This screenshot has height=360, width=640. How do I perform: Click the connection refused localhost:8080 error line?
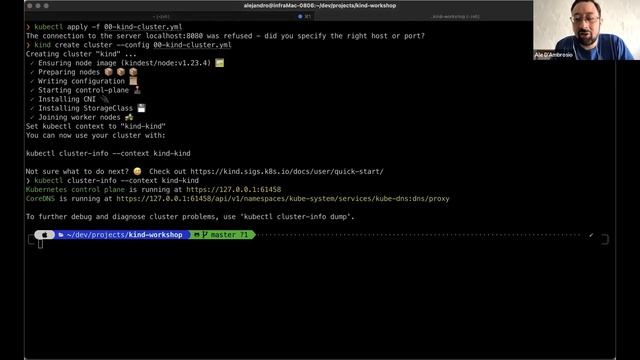[x=225, y=36]
